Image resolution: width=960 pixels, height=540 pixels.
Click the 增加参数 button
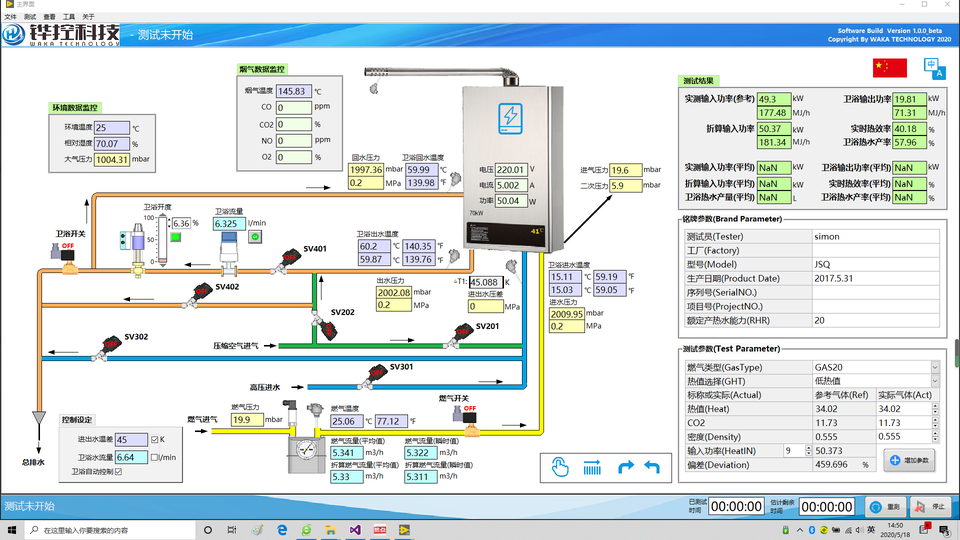point(908,459)
